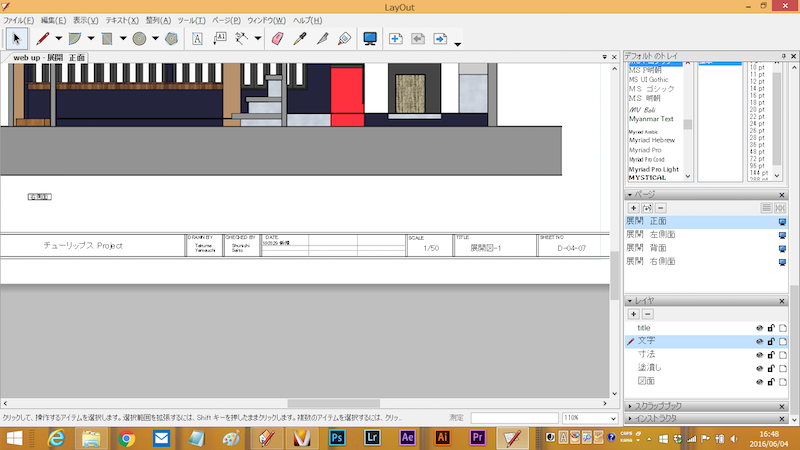This screenshot has width=800, height=450.
Task: Hide the title layer with eye icon
Action: [759, 328]
